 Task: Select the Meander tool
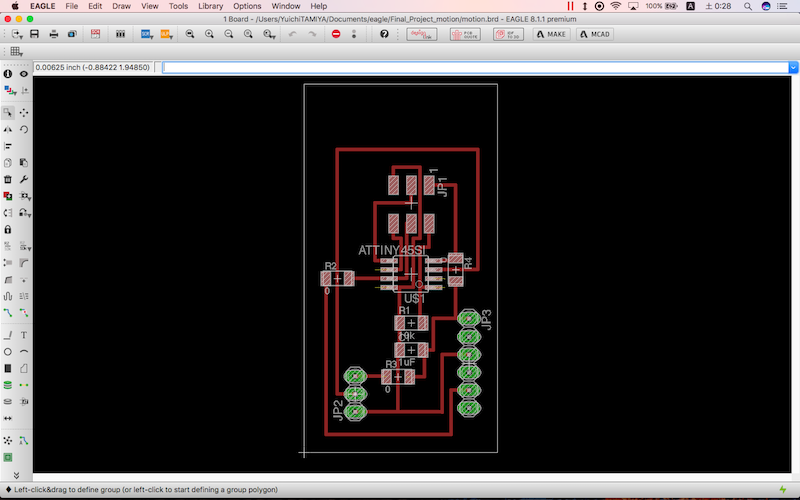point(8,296)
